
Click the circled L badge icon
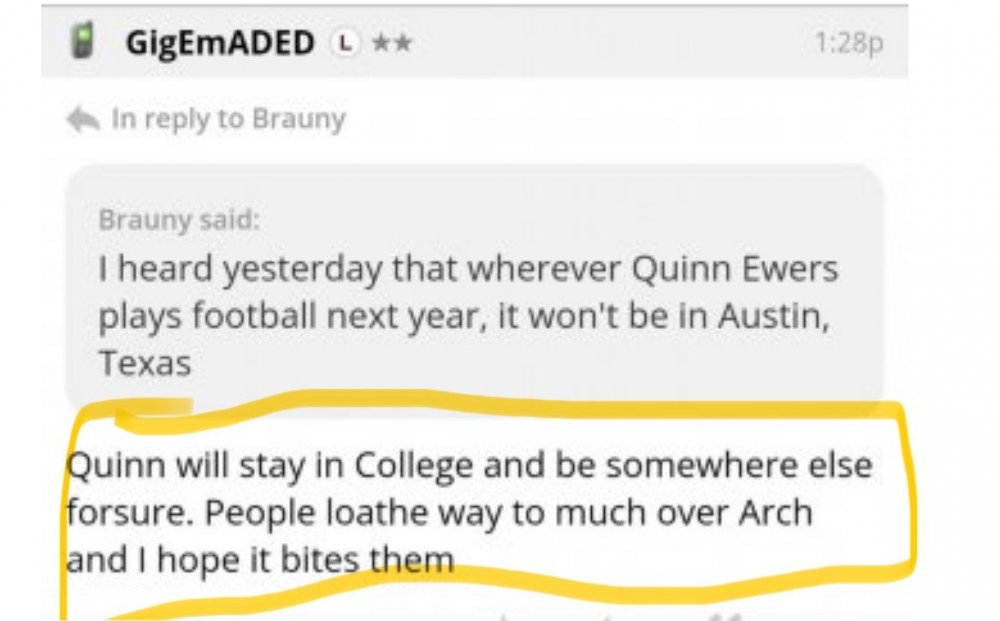[345, 43]
